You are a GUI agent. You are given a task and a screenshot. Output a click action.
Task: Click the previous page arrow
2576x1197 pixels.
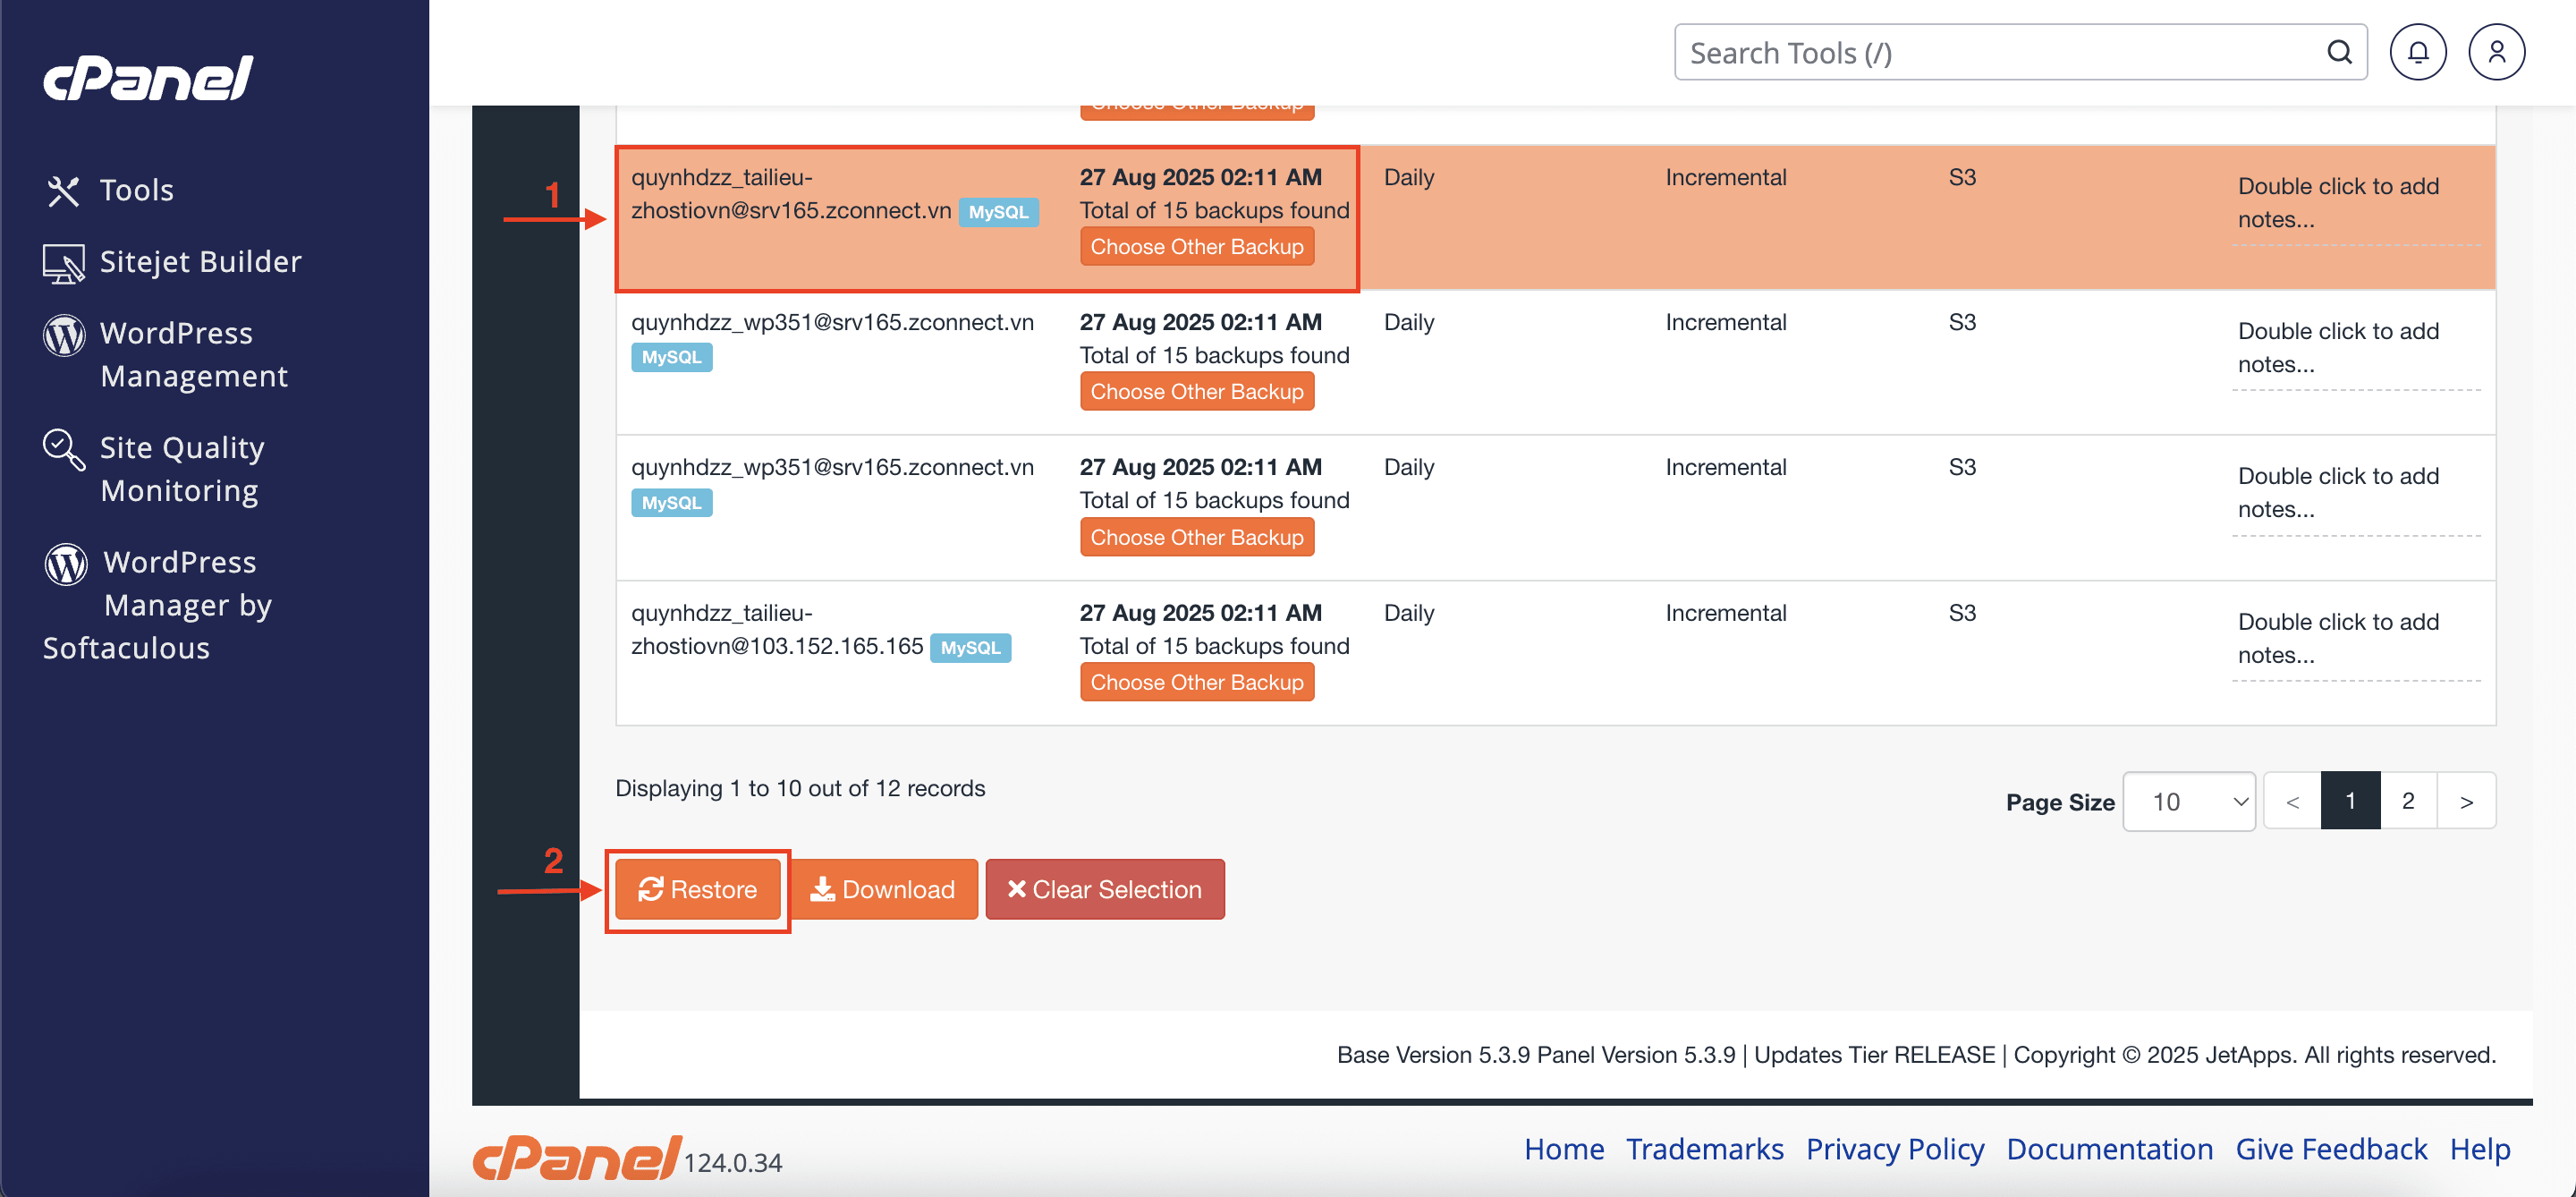coord(2292,801)
